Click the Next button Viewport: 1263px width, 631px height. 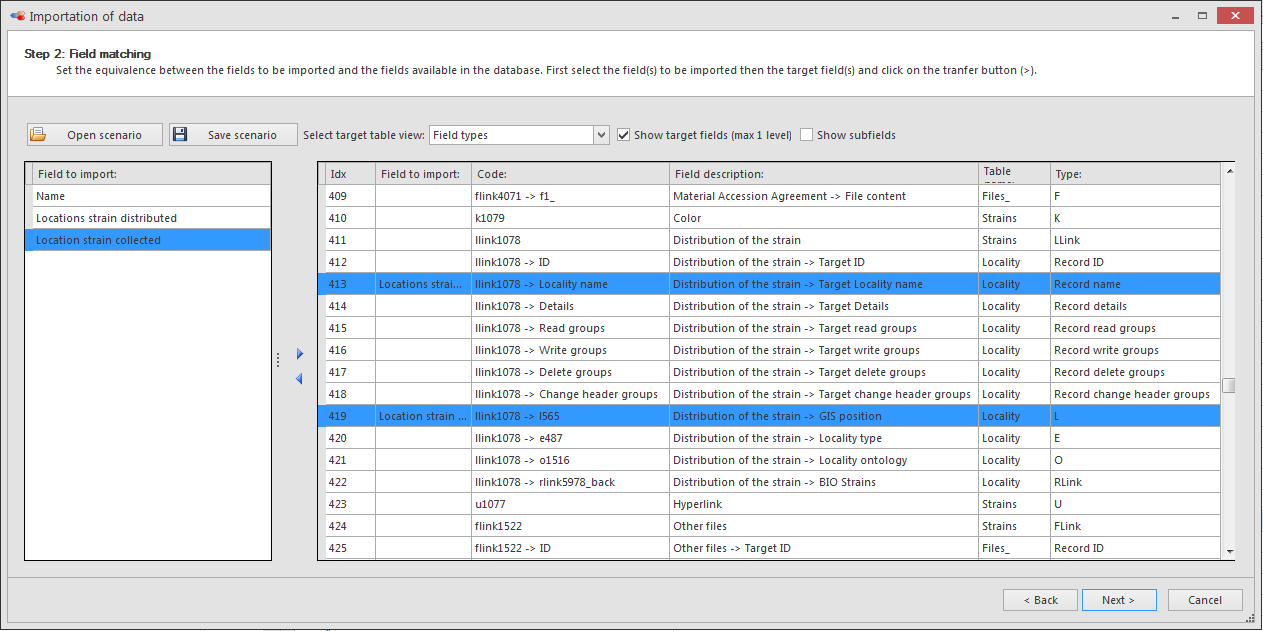(1118, 600)
